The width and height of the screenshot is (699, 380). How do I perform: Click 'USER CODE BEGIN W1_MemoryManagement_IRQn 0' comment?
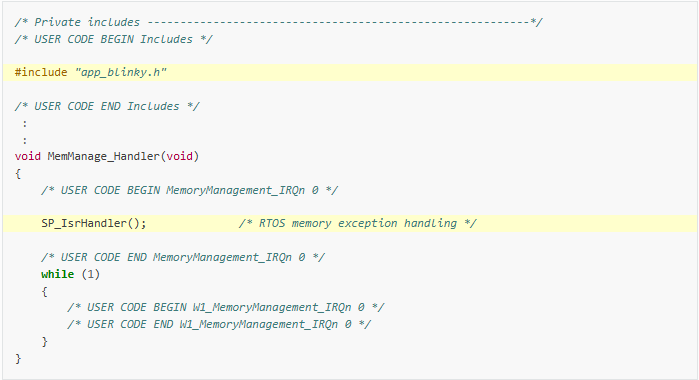click(x=226, y=307)
